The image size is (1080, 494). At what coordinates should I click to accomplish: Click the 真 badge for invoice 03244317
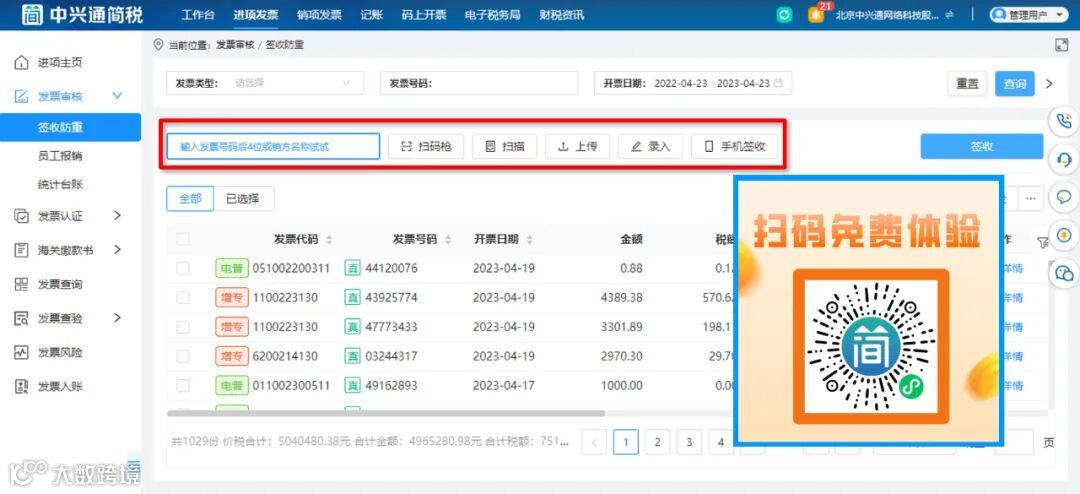click(353, 356)
